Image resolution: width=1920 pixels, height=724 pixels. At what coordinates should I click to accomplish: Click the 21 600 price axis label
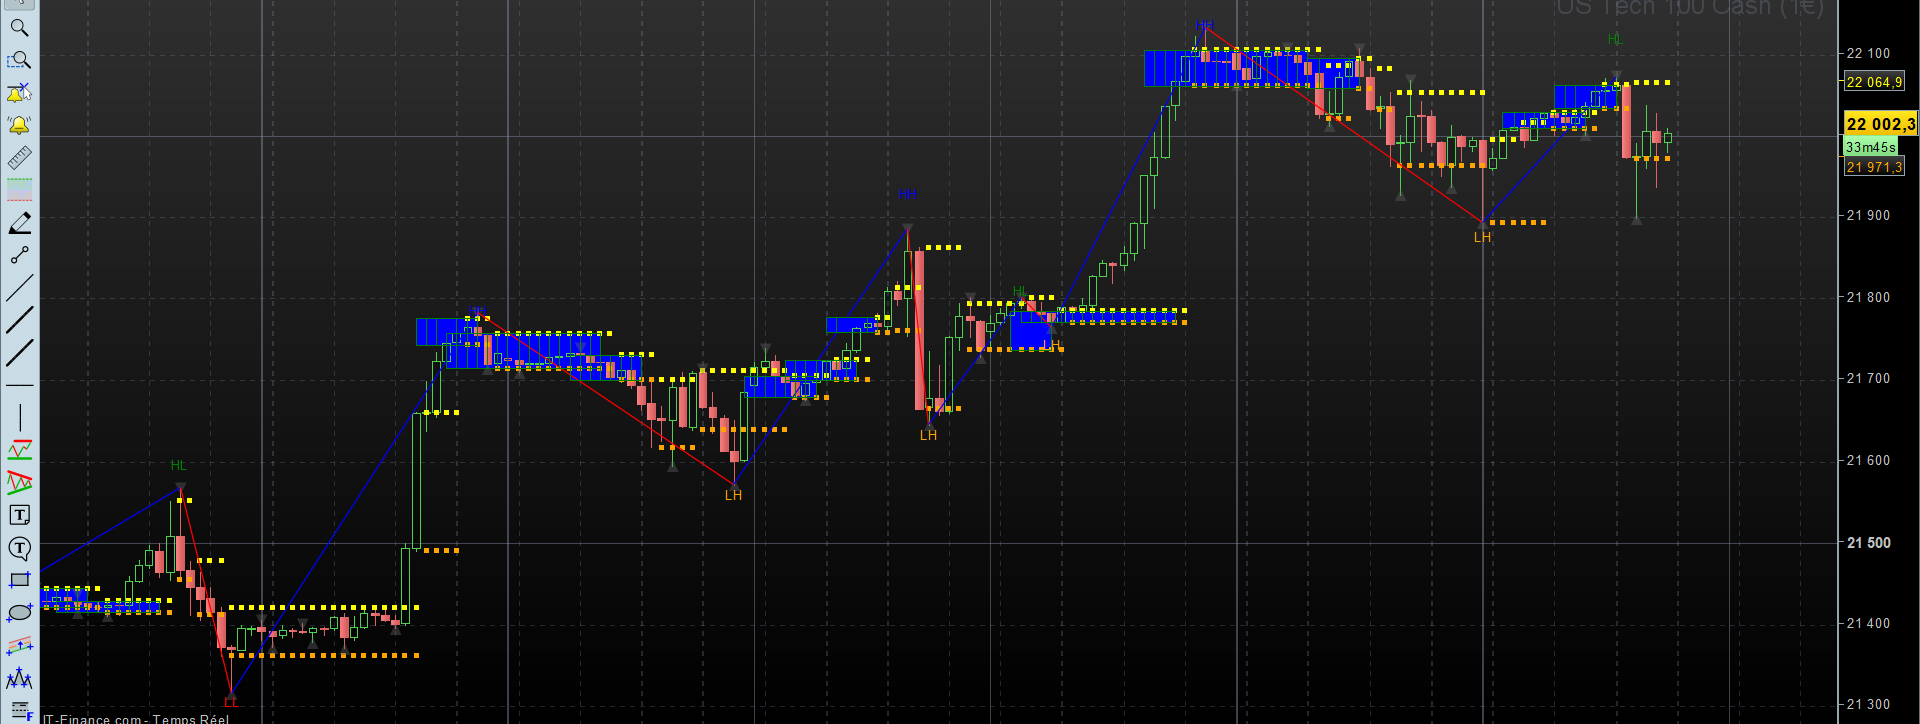tap(1868, 460)
